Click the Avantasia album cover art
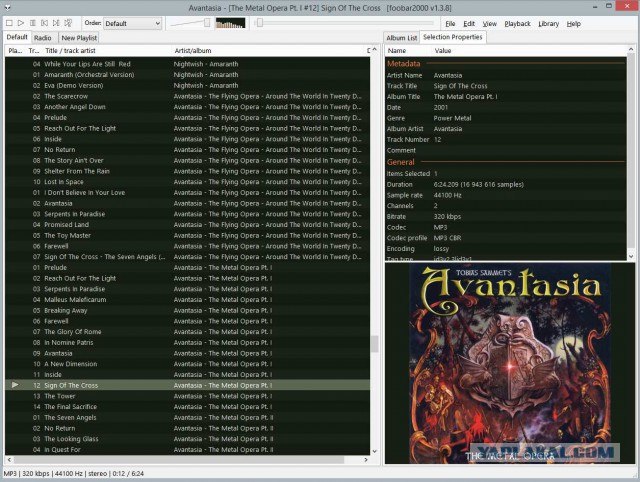This screenshot has height=482, width=640. [x=510, y=363]
